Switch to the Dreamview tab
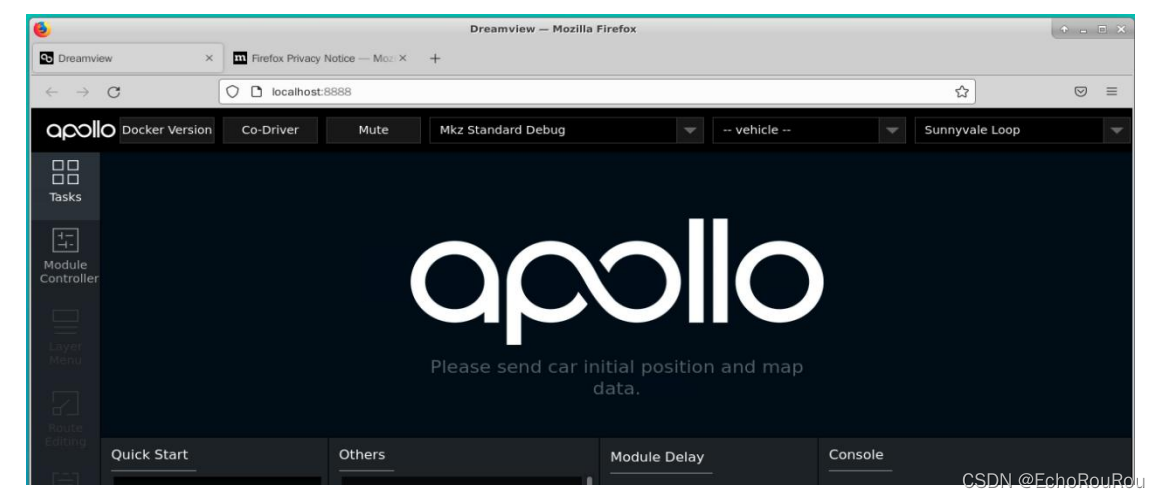This screenshot has height=498, width=1160. [127, 58]
